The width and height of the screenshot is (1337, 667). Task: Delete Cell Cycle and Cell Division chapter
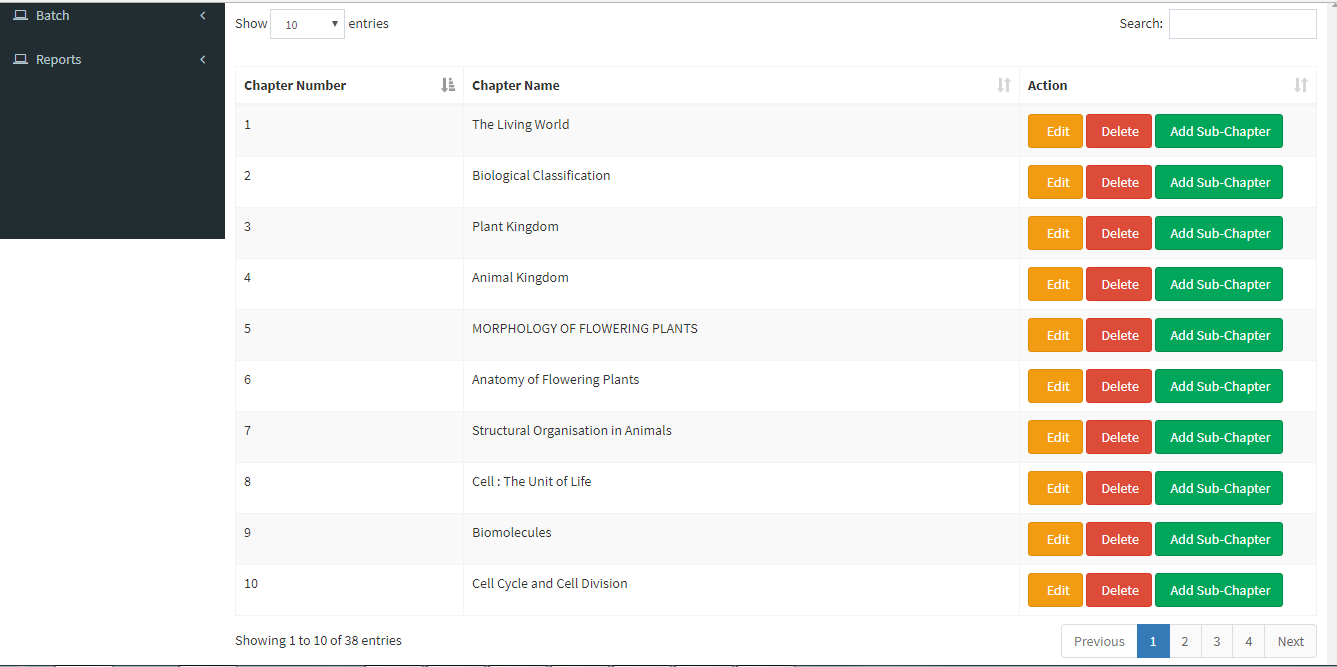click(x=1119, y=590)
